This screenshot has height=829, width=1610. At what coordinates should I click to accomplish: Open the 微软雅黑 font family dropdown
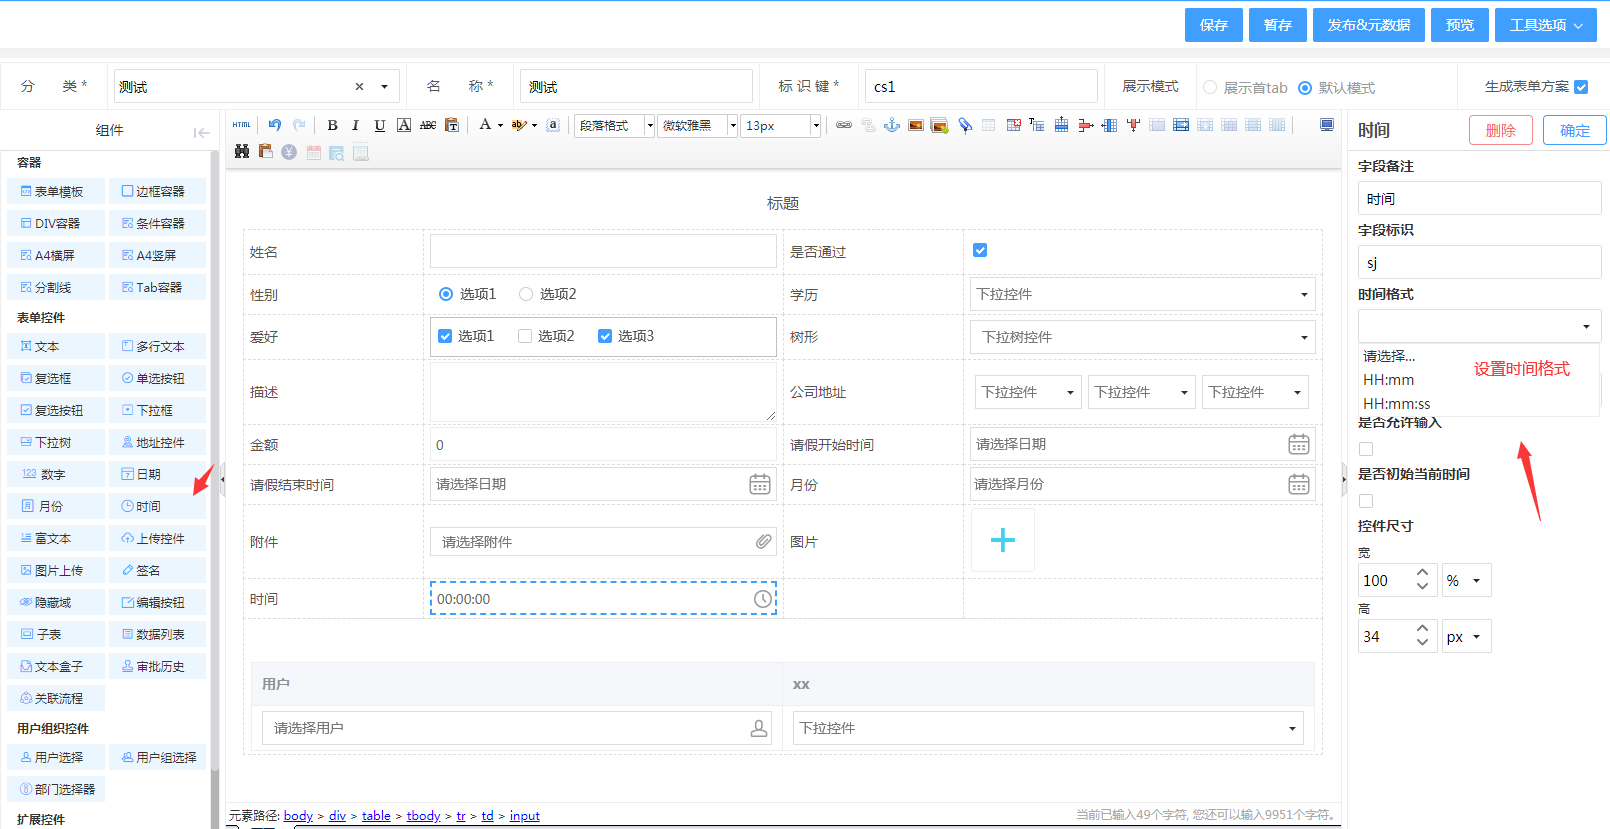pyautogui.click(x=697, y=125)
